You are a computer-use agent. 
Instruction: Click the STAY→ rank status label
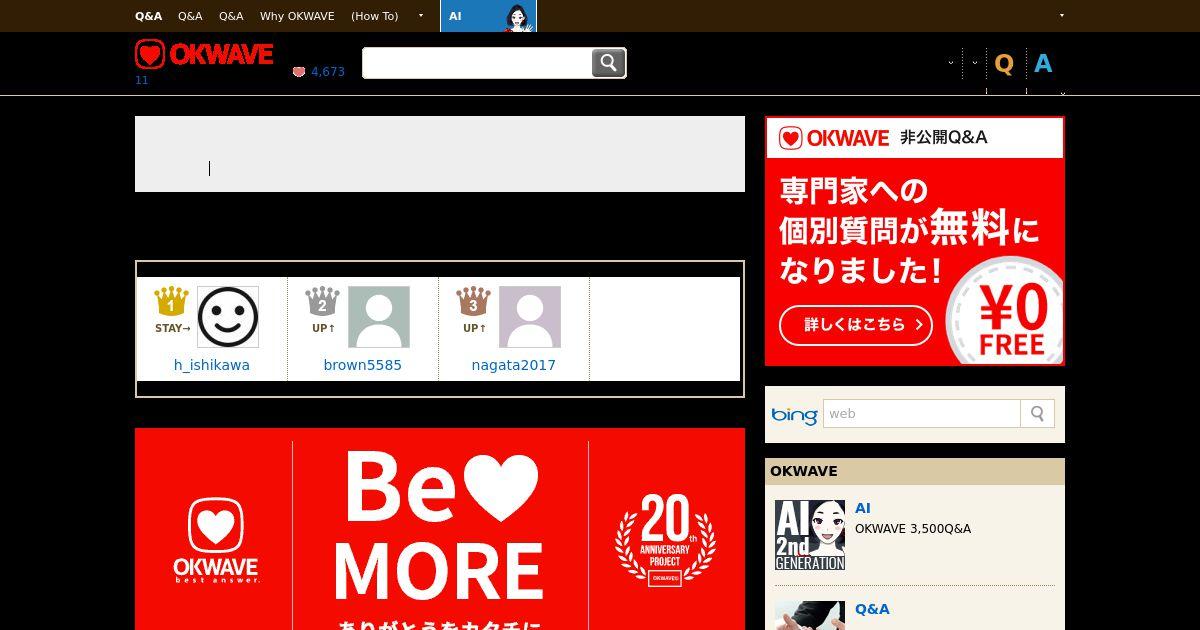coord(173,328)
